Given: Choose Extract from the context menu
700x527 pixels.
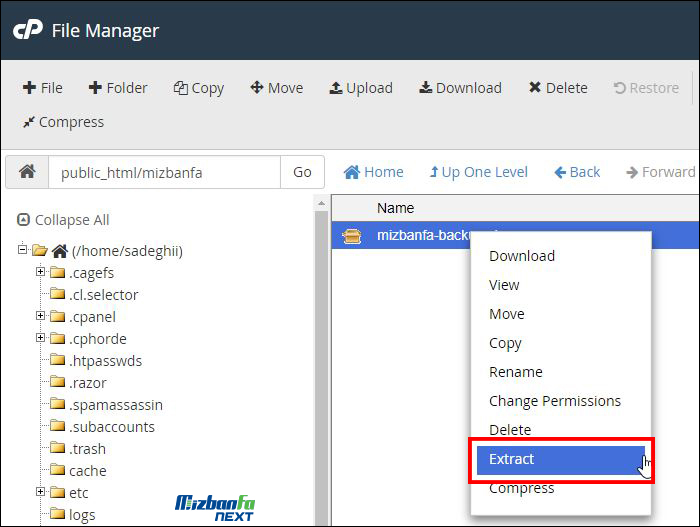Looking at the screenshot, I should (x=511, y=459).
